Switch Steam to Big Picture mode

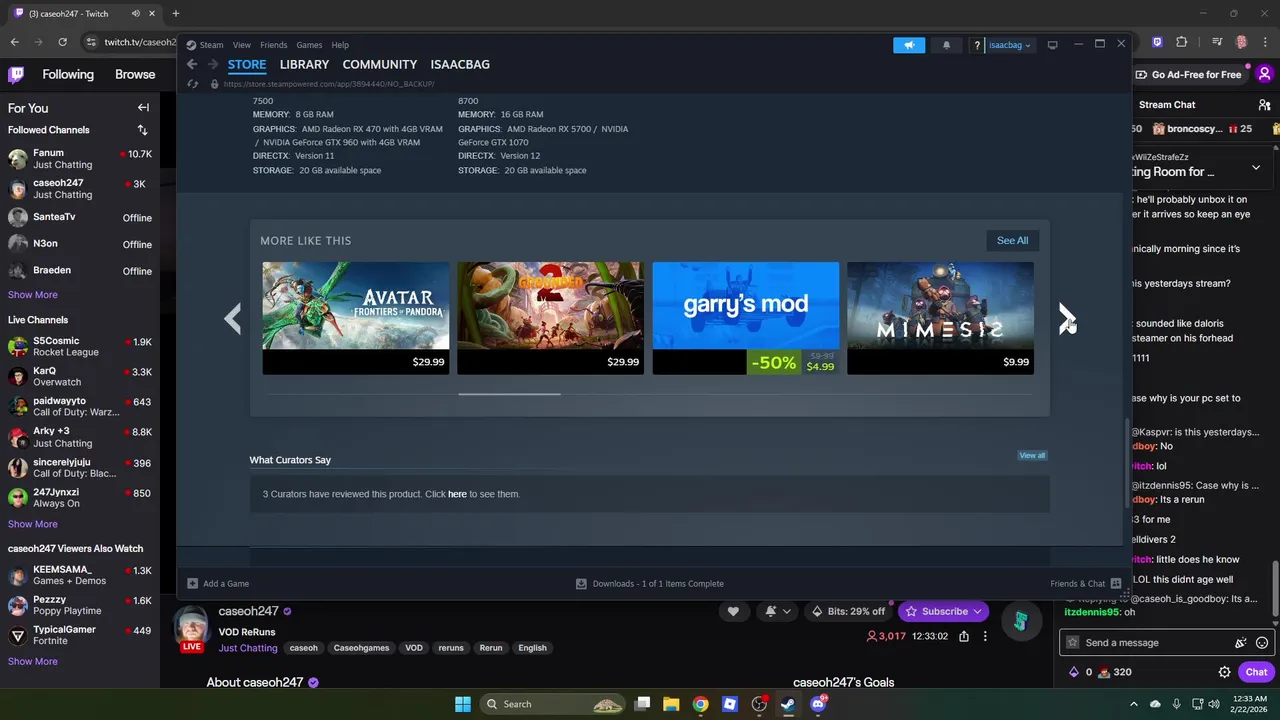pyautogui.click(x=1052, y=45)
